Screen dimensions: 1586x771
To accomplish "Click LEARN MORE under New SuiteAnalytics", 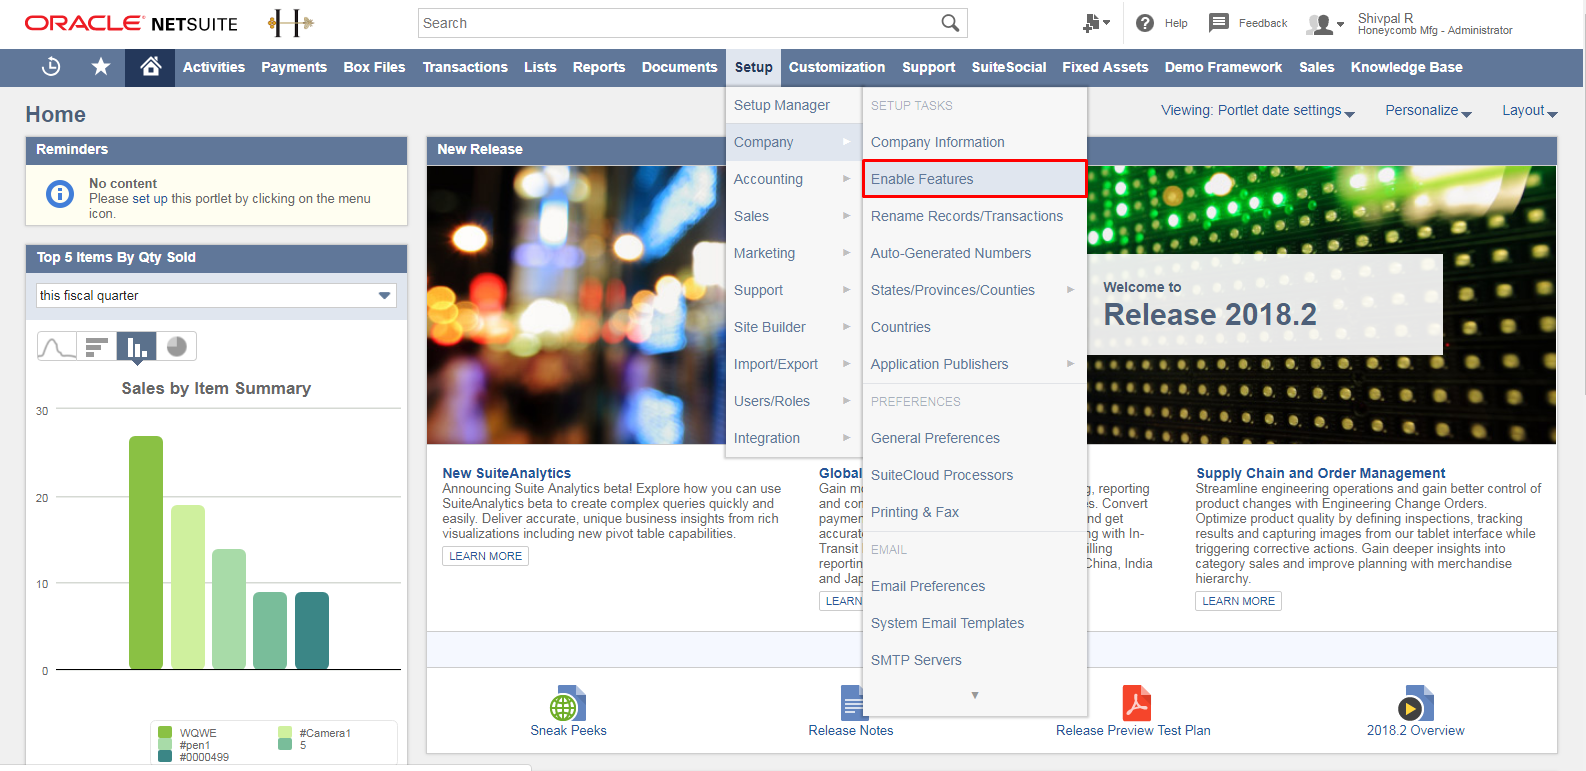I will (485, 556).
